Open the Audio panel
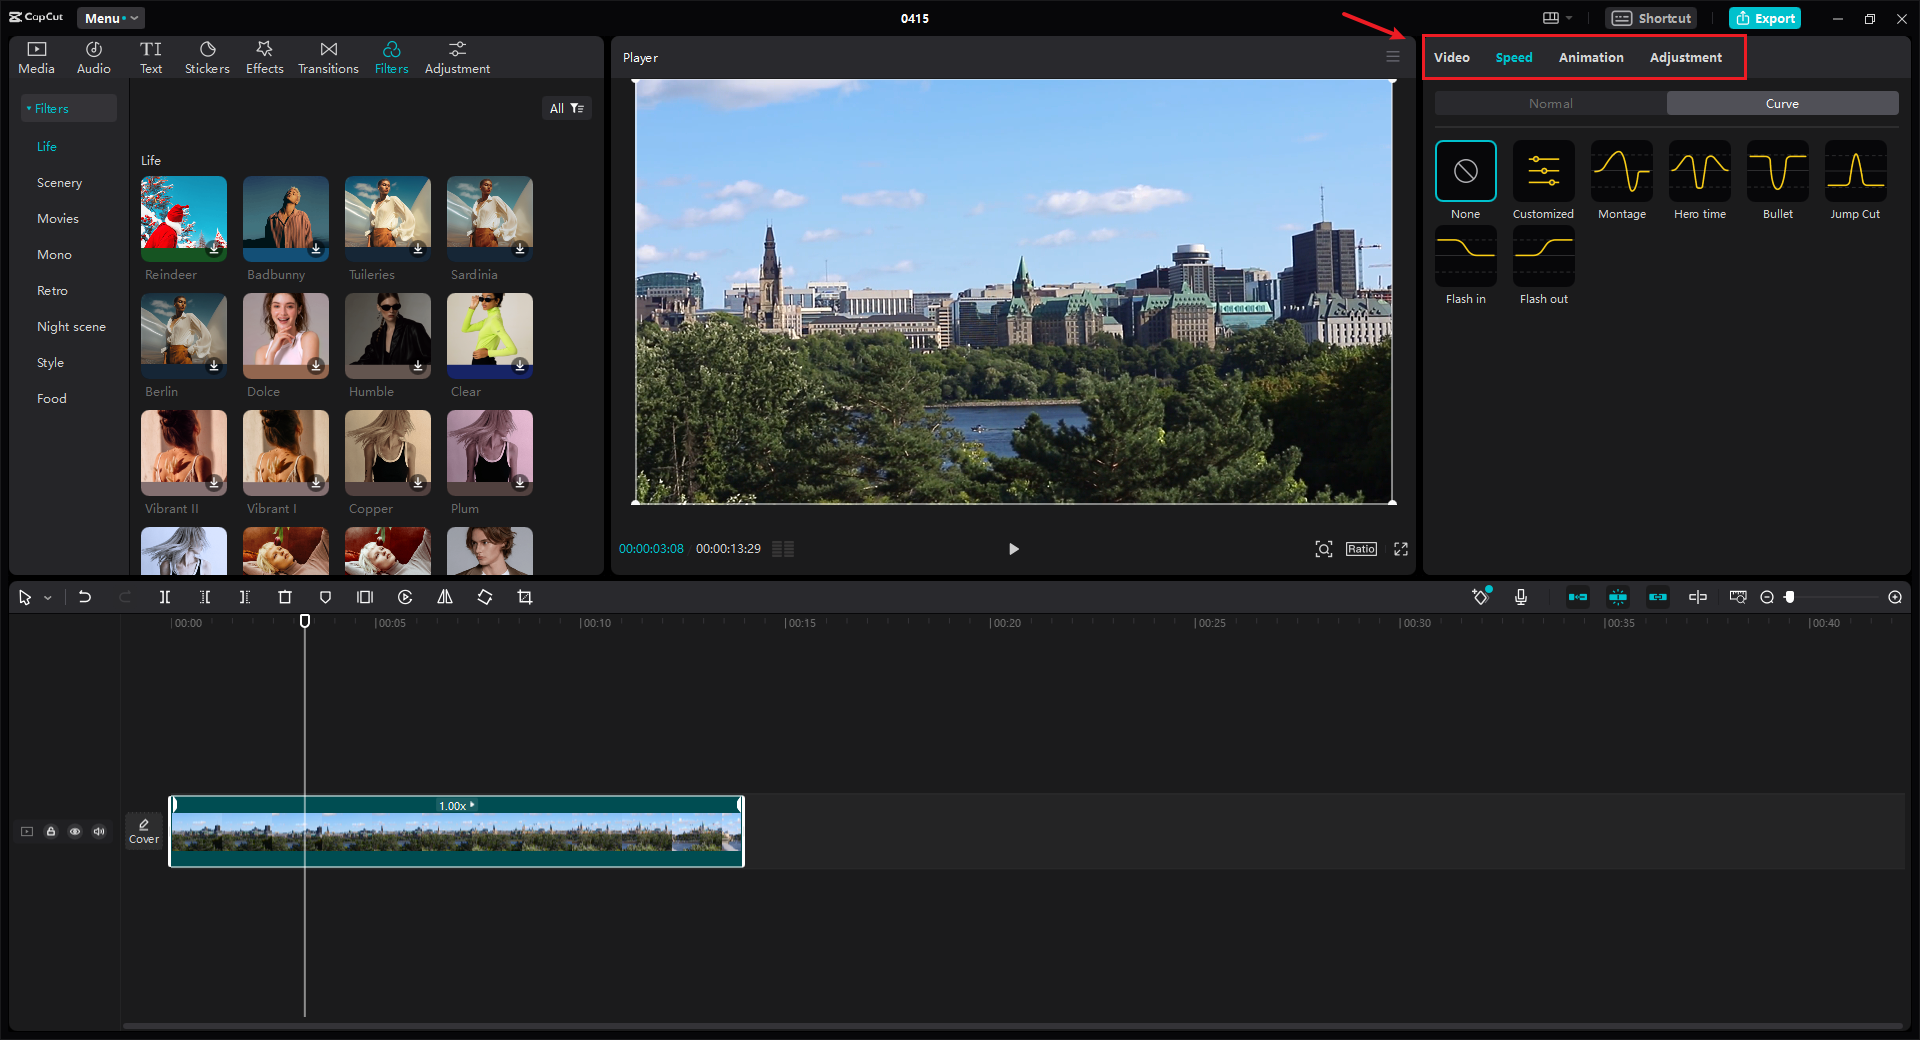The image size is (1920, 1040). (x=94, y=58)
